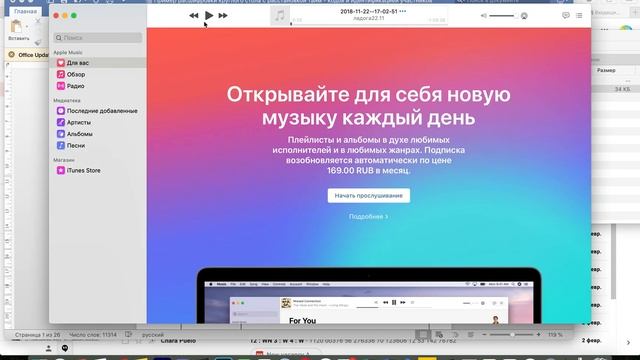Viewport: 640px width, 360px height.
Task: Start playback with the Play button
Action: 209,16
